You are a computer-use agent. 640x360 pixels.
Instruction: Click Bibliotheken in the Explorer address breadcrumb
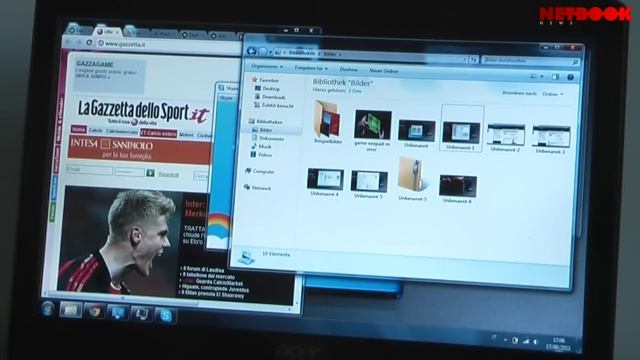[x=301, y=53]
